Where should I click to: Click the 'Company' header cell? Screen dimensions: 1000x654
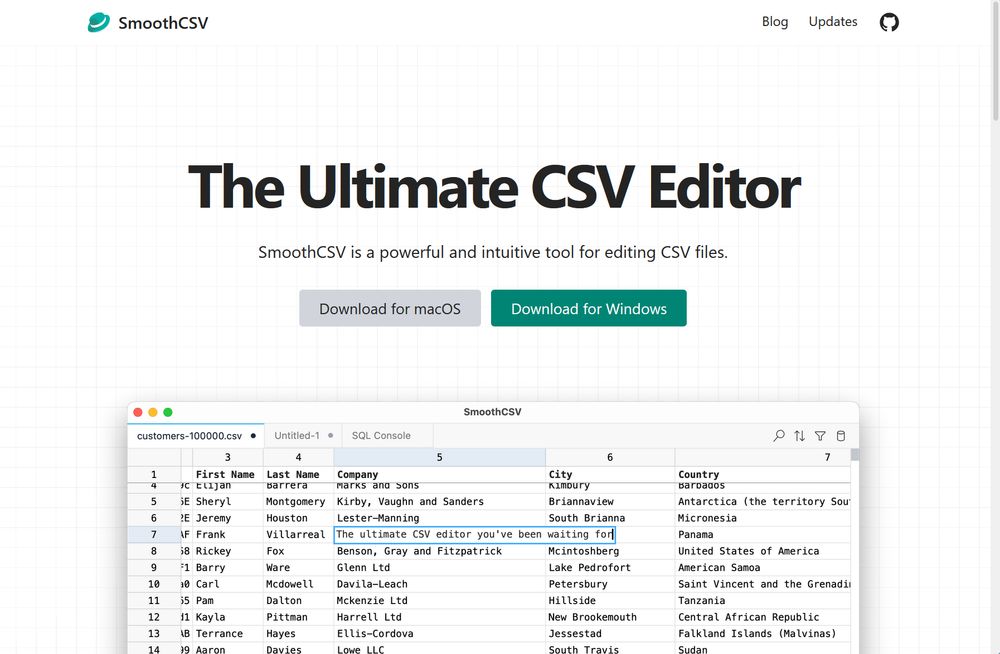pos(439,474)
